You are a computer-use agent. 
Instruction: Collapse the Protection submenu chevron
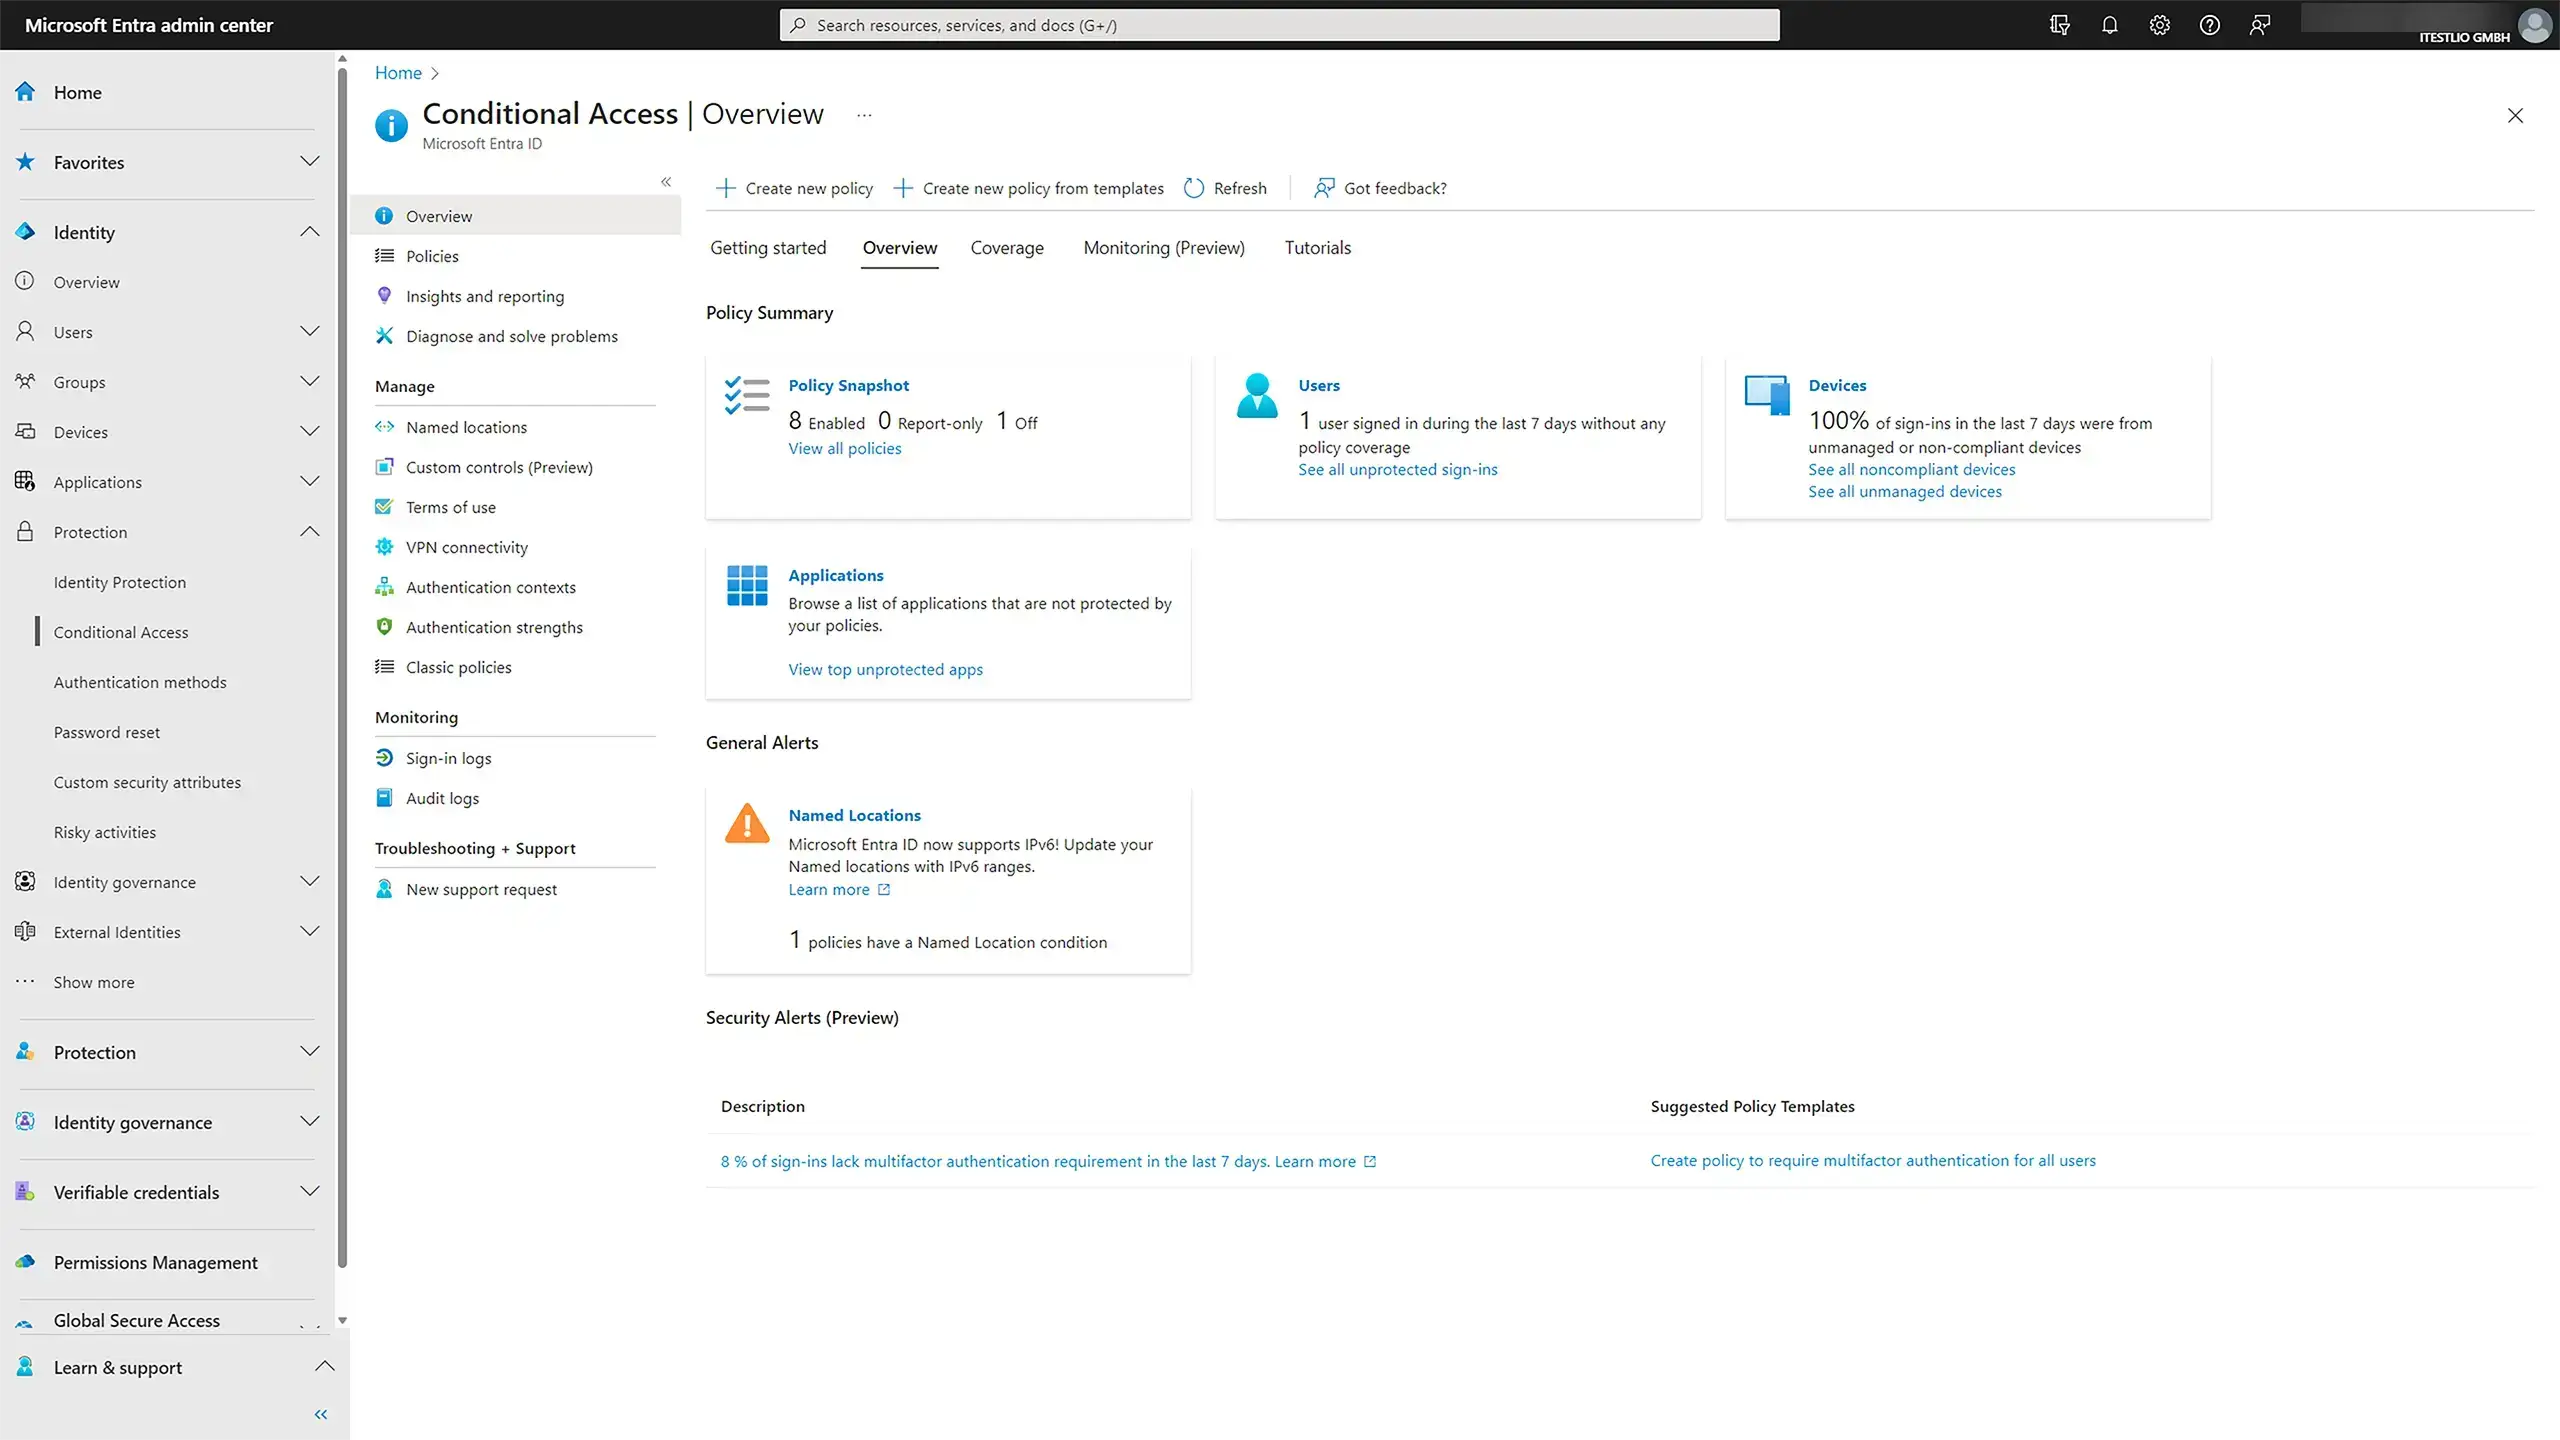(310, 532)
